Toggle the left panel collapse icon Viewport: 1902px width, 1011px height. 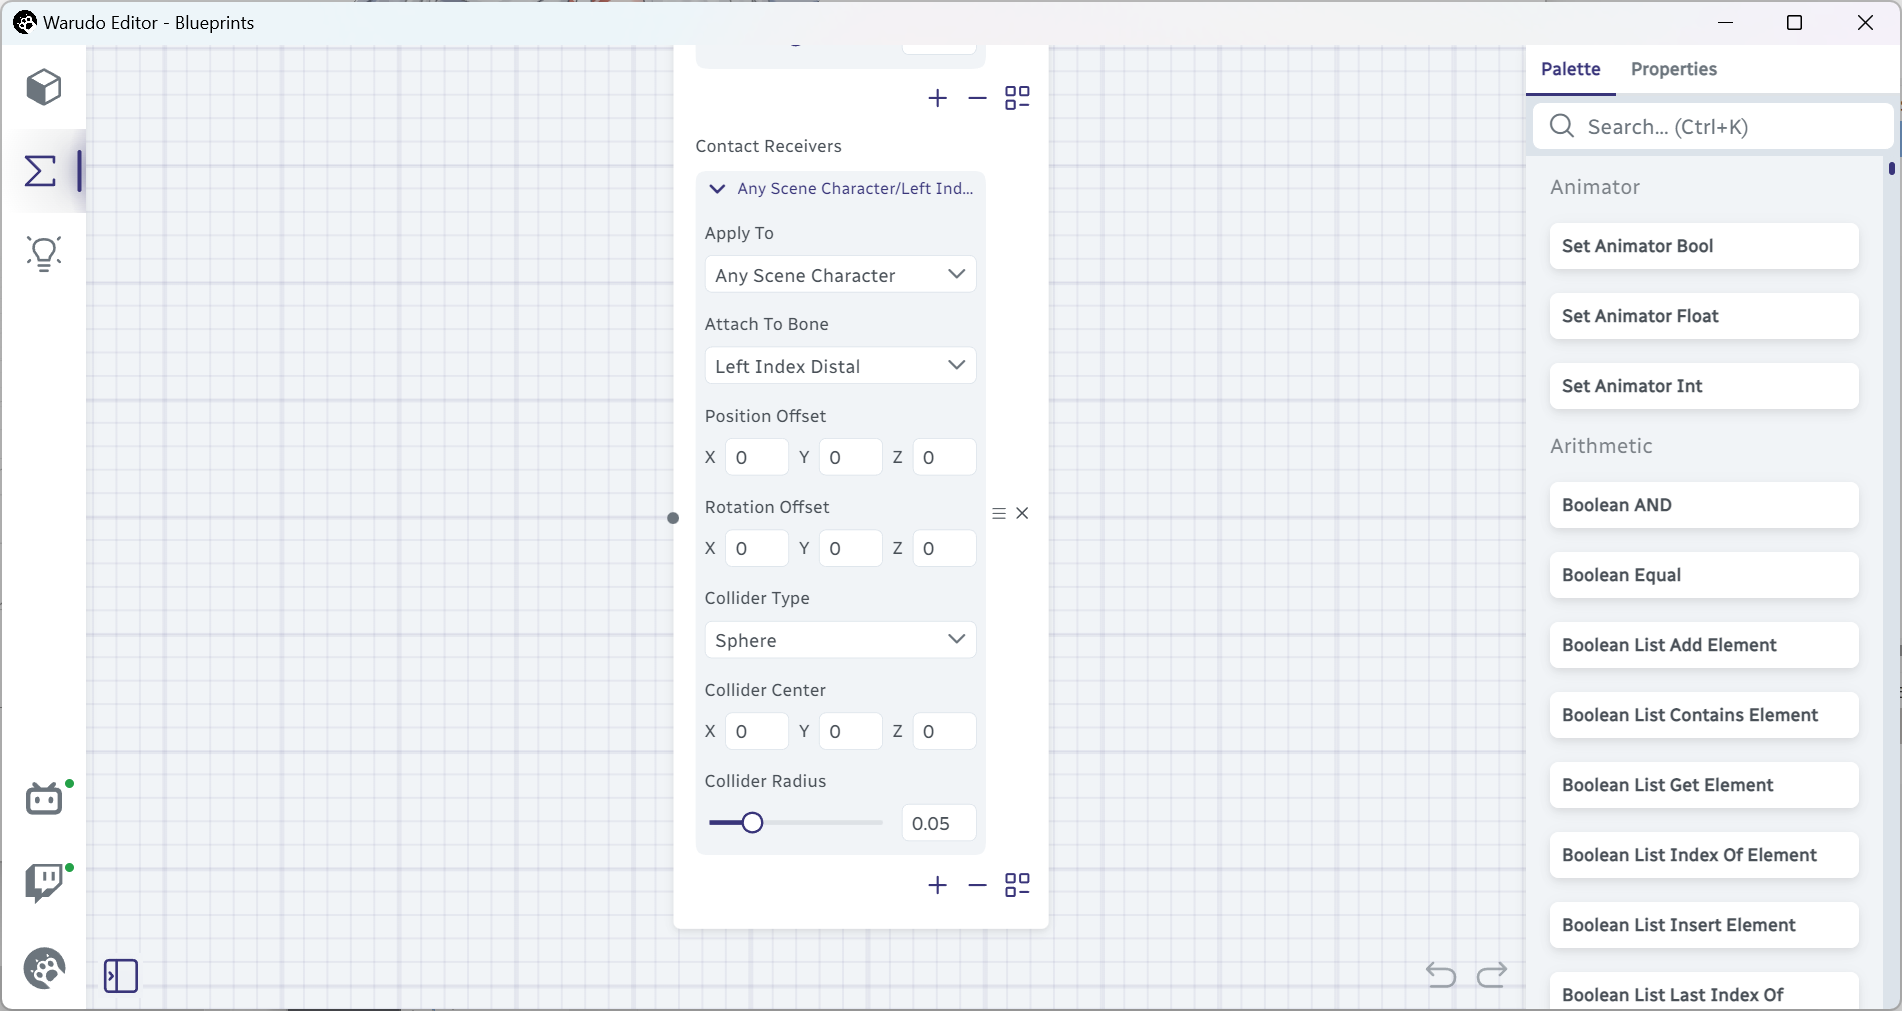(121, 976)
